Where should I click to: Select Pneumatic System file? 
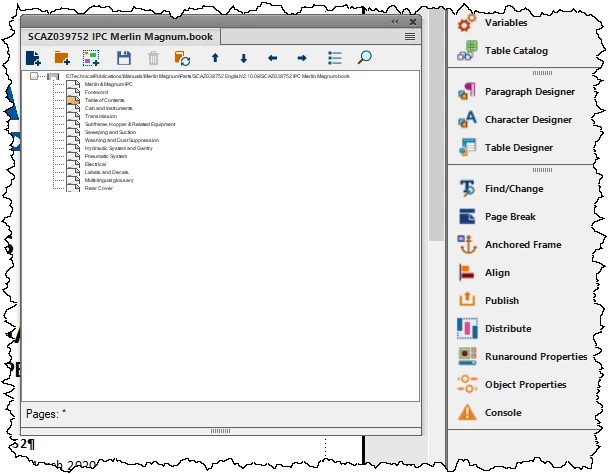click(x=106, y=156)
